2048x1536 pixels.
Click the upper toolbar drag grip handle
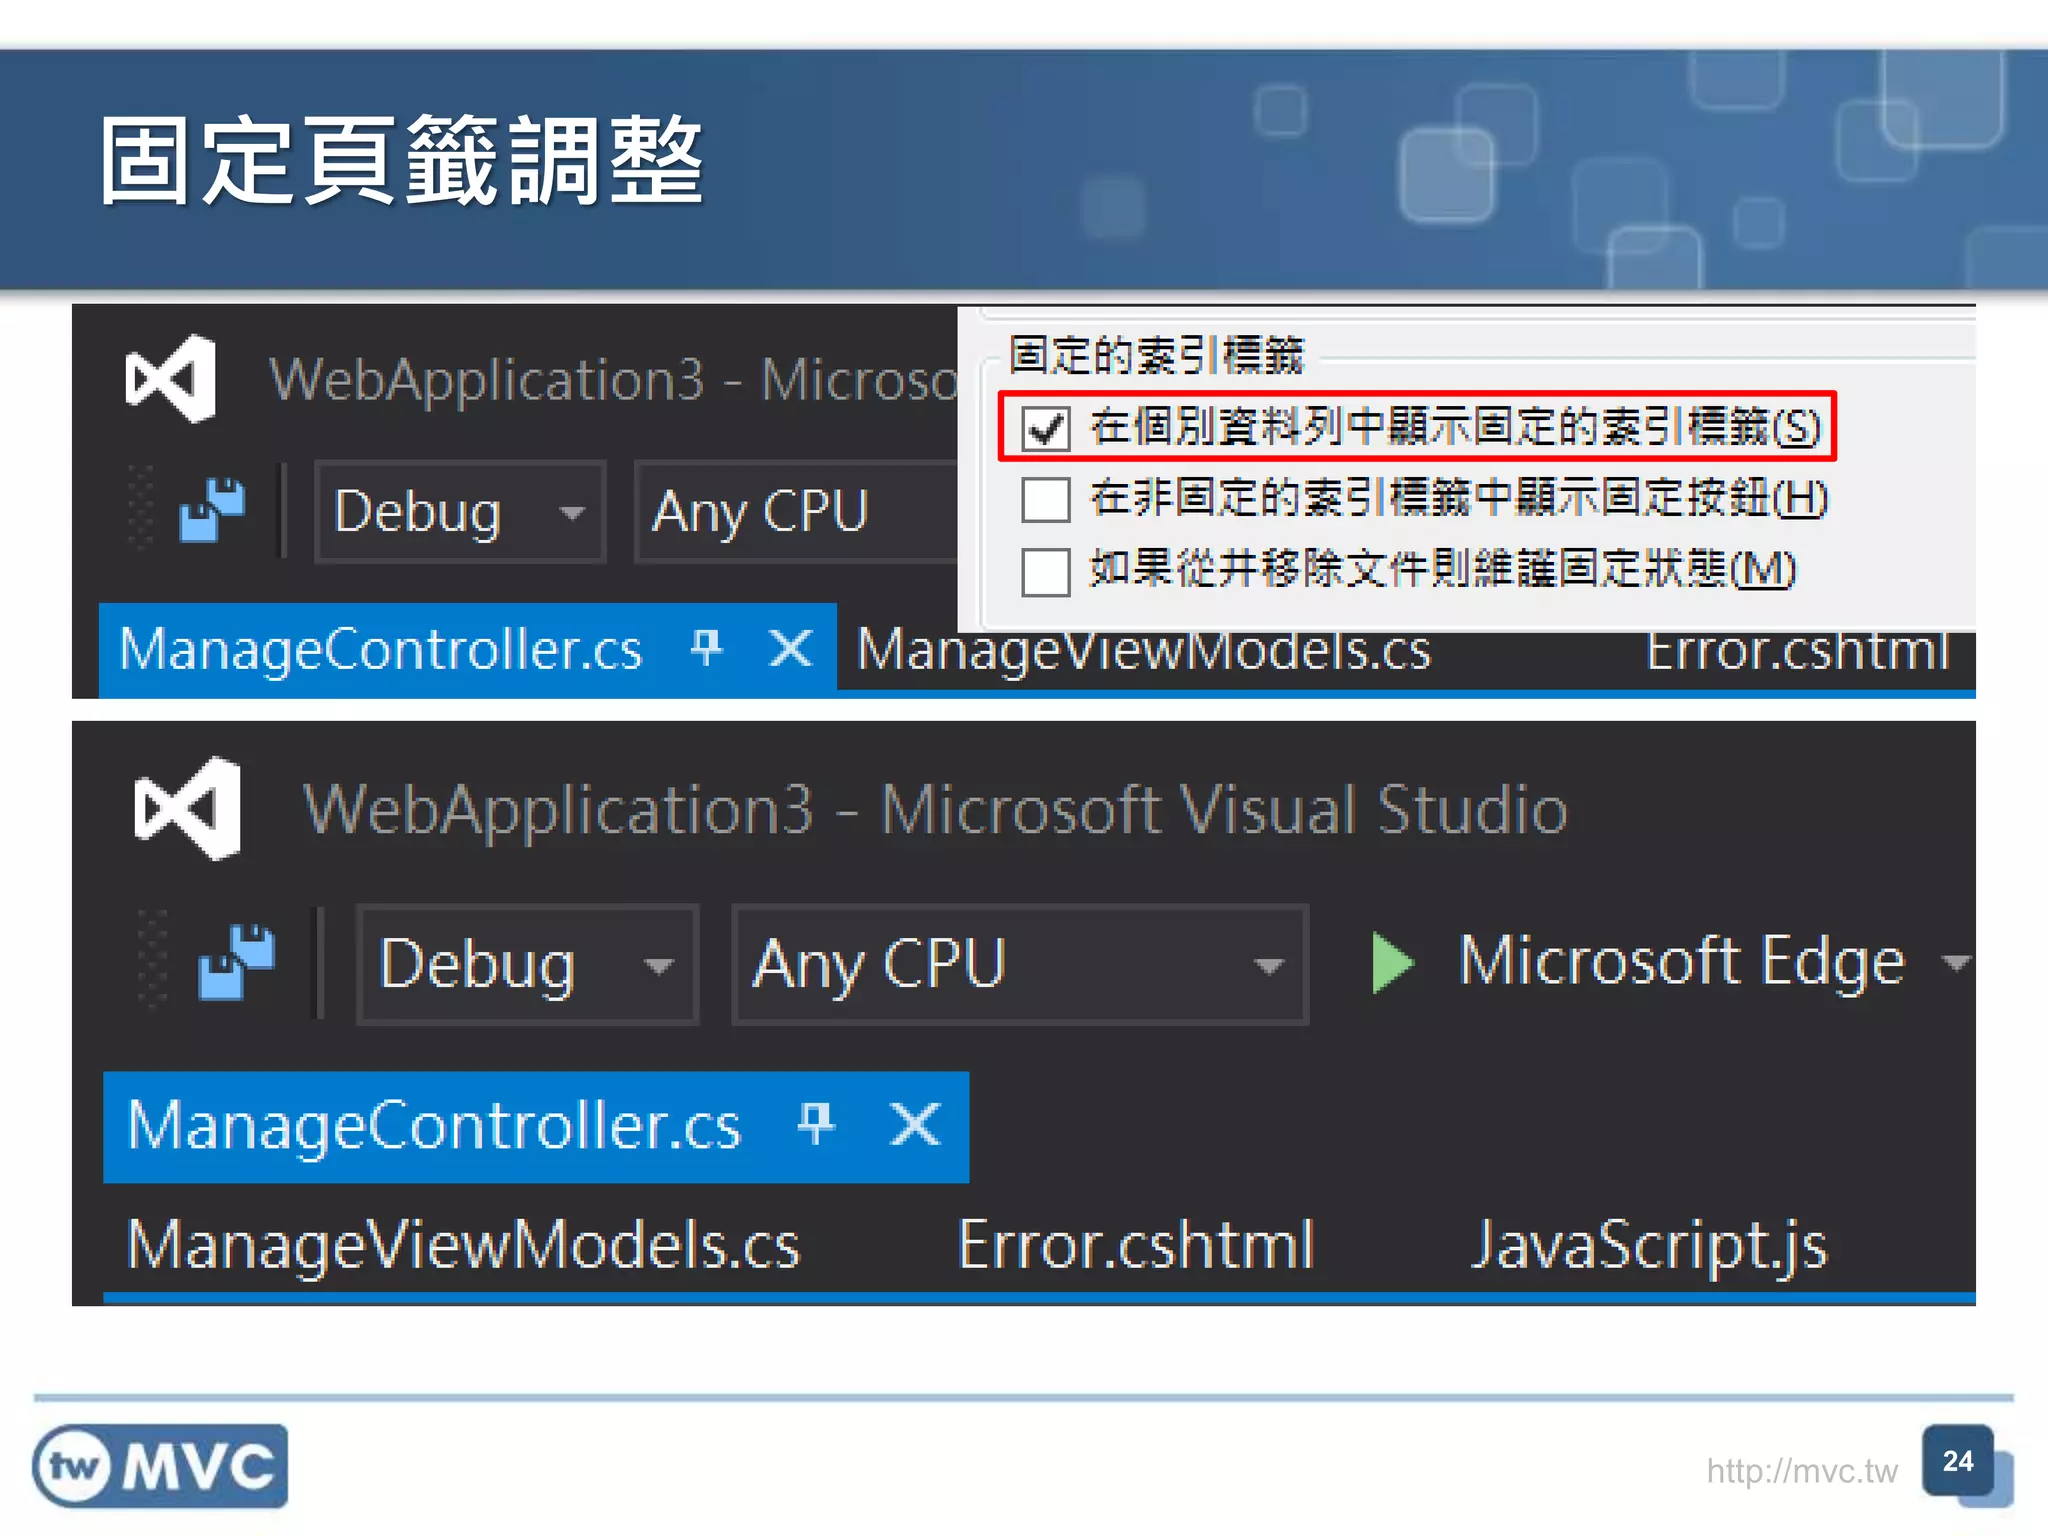[x=141, y=507]
